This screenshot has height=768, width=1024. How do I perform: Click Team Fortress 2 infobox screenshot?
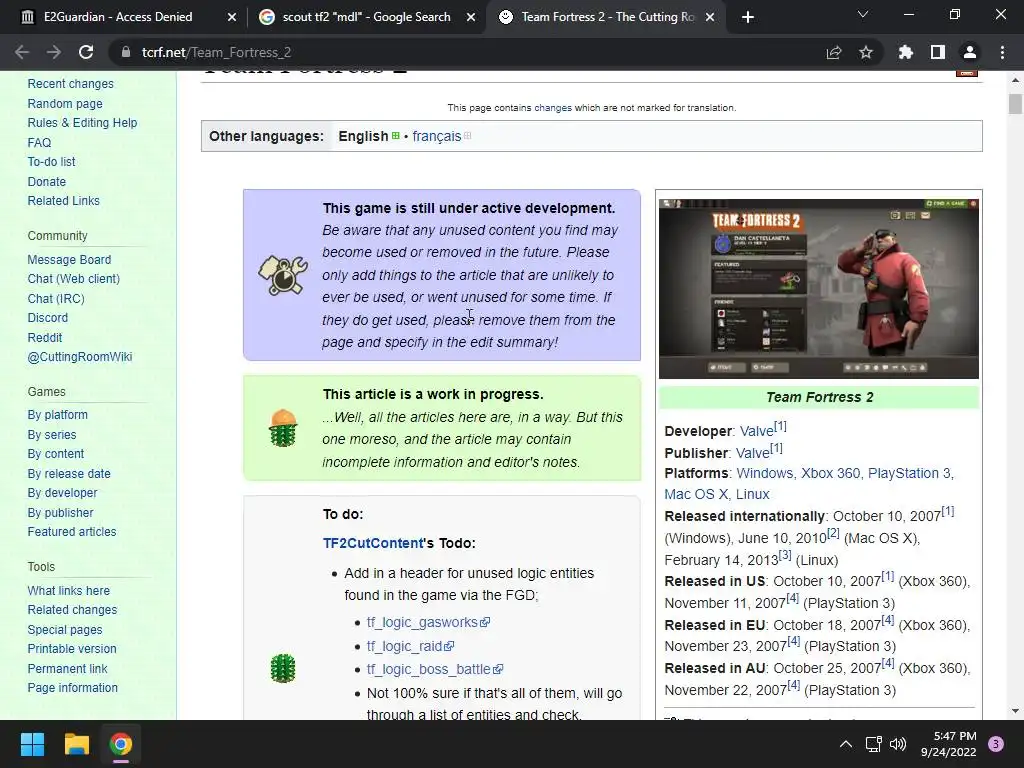818,289
